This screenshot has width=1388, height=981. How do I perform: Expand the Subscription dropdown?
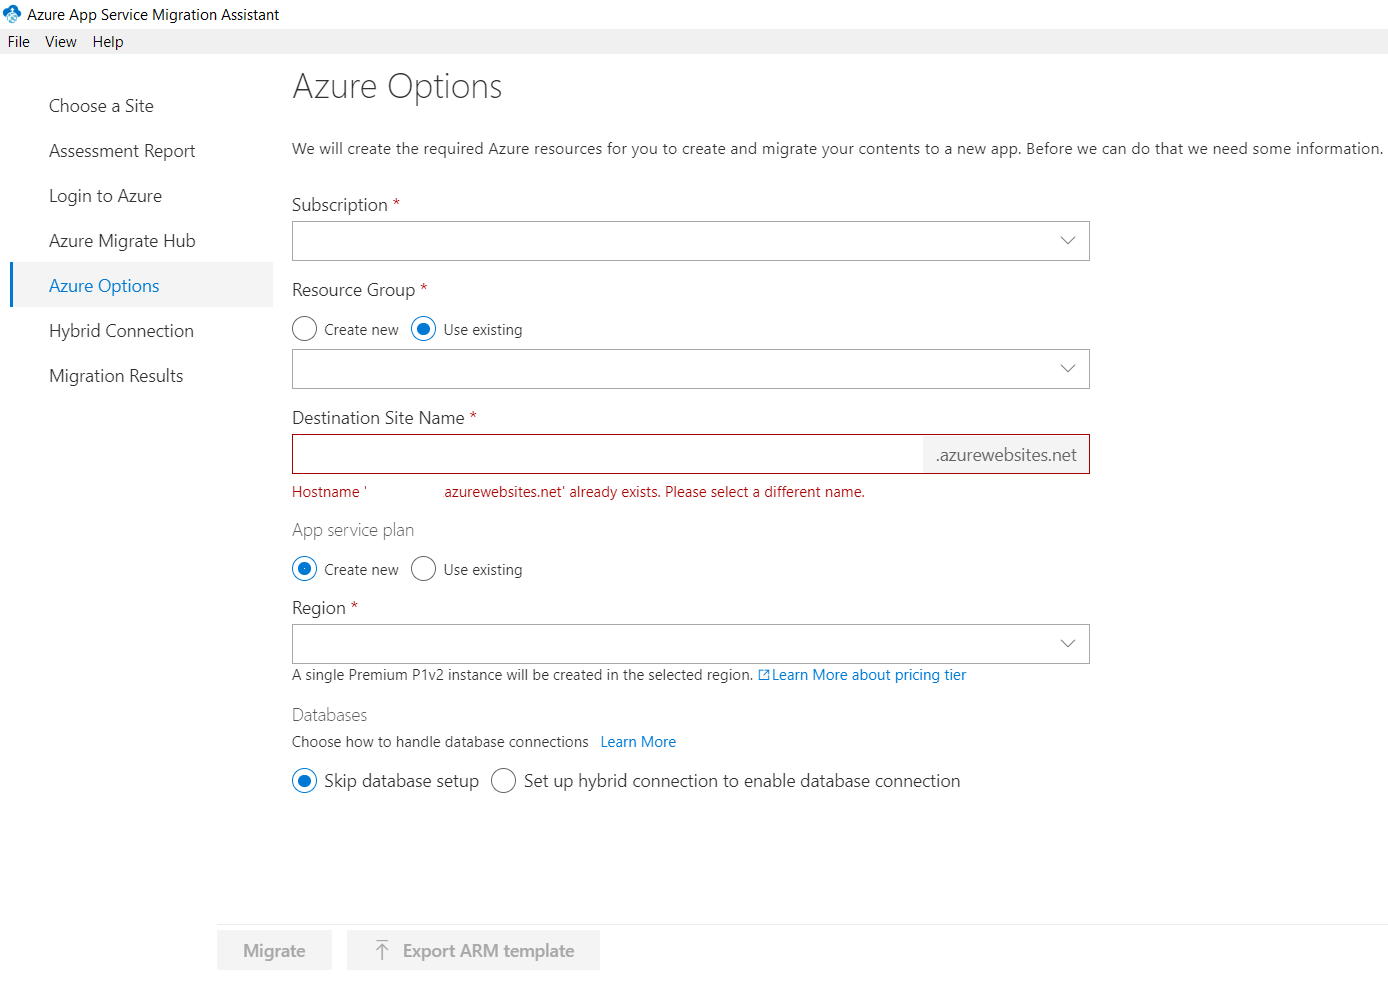pos(690,241)
